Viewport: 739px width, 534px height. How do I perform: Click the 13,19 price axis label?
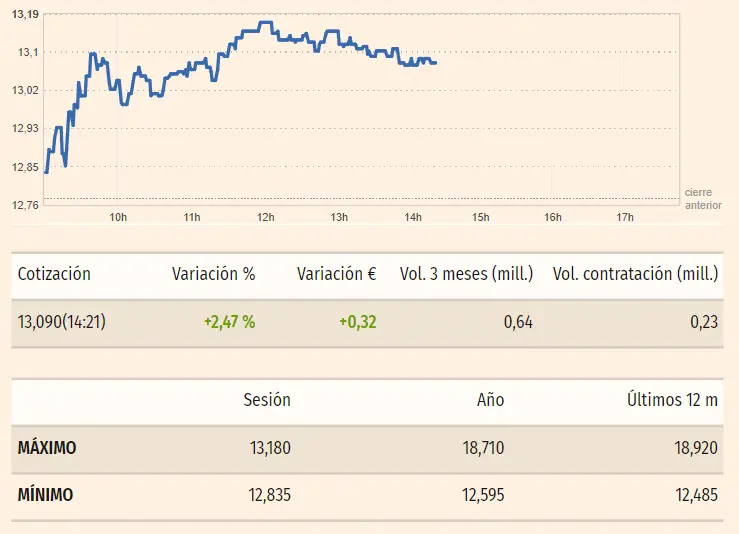click(26, 14)
